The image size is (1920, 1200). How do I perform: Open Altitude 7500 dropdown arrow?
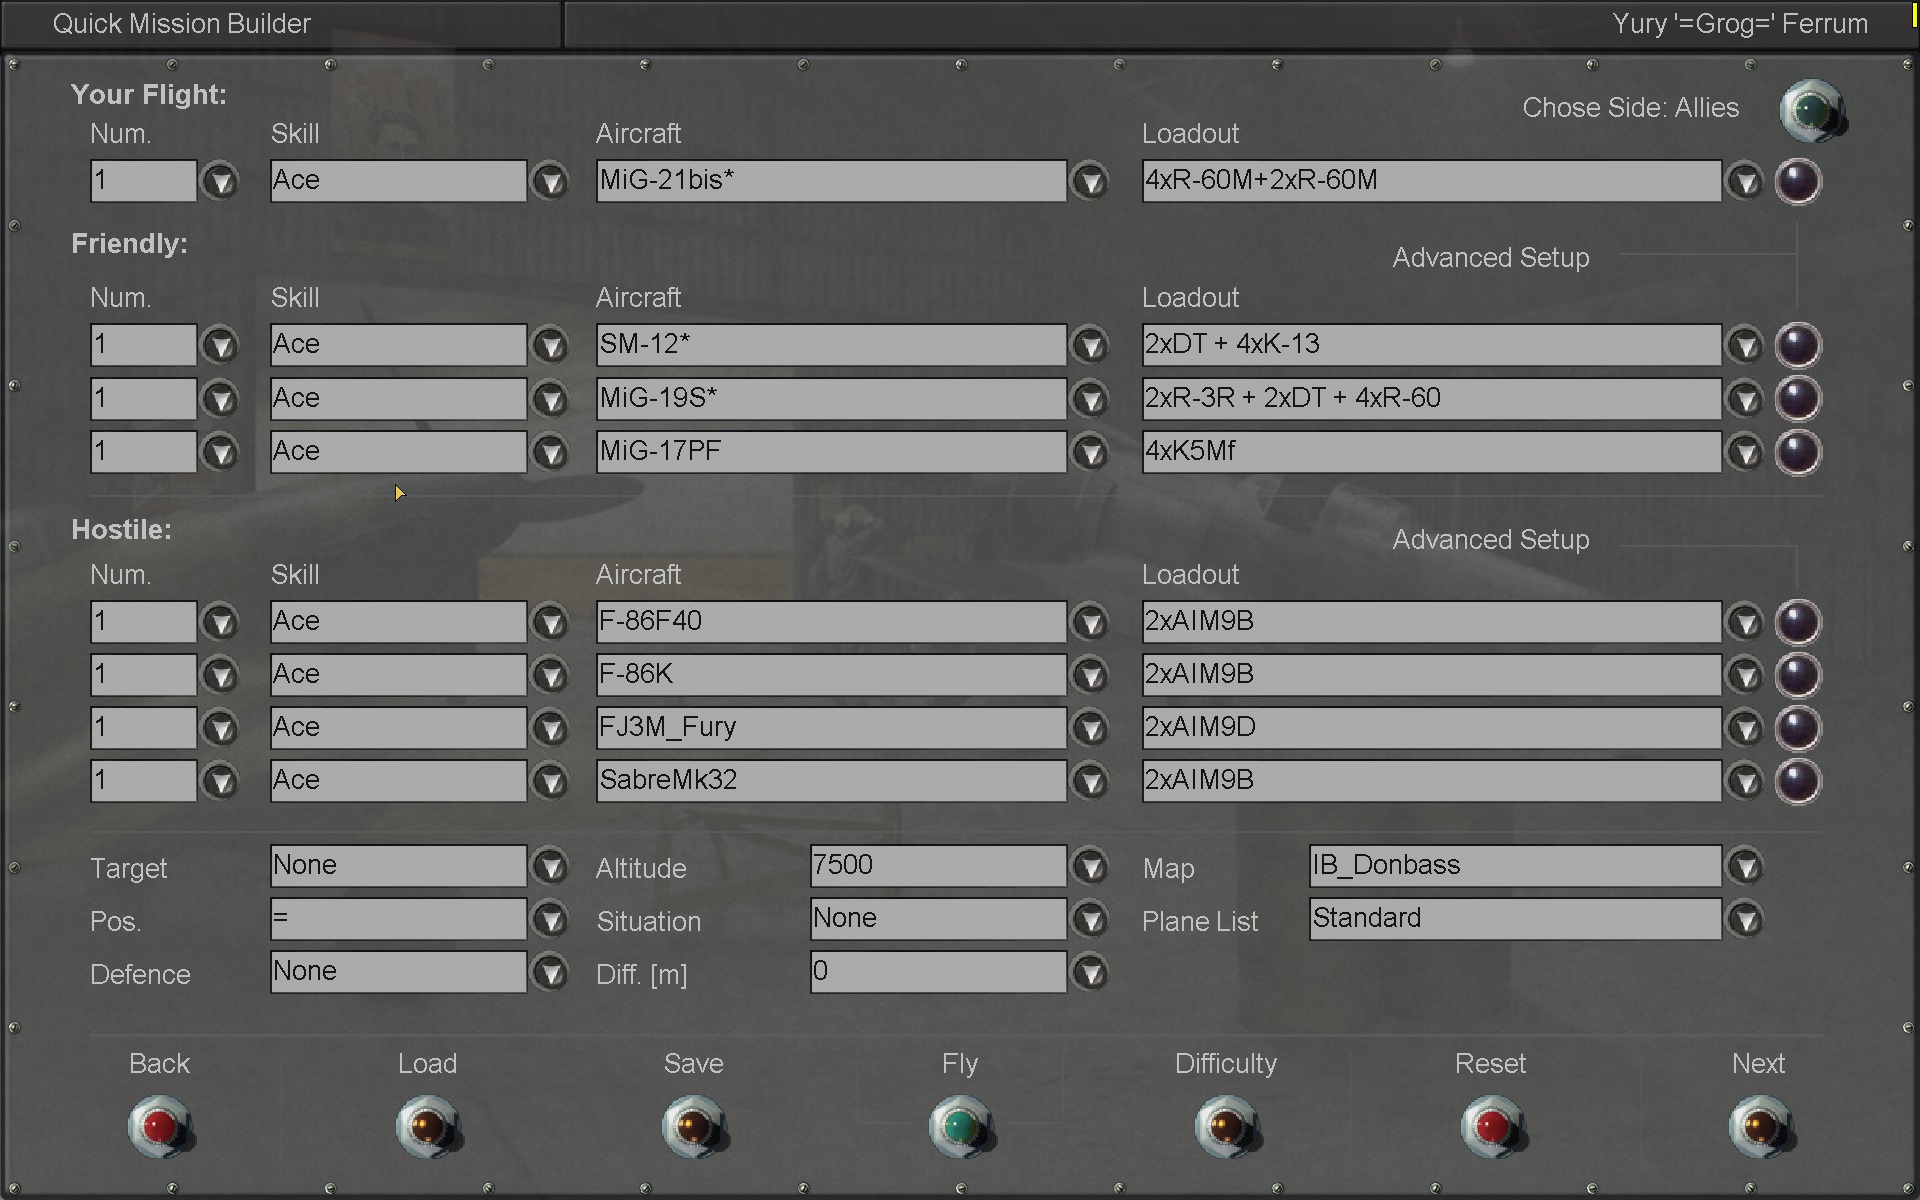point(1090,866)
